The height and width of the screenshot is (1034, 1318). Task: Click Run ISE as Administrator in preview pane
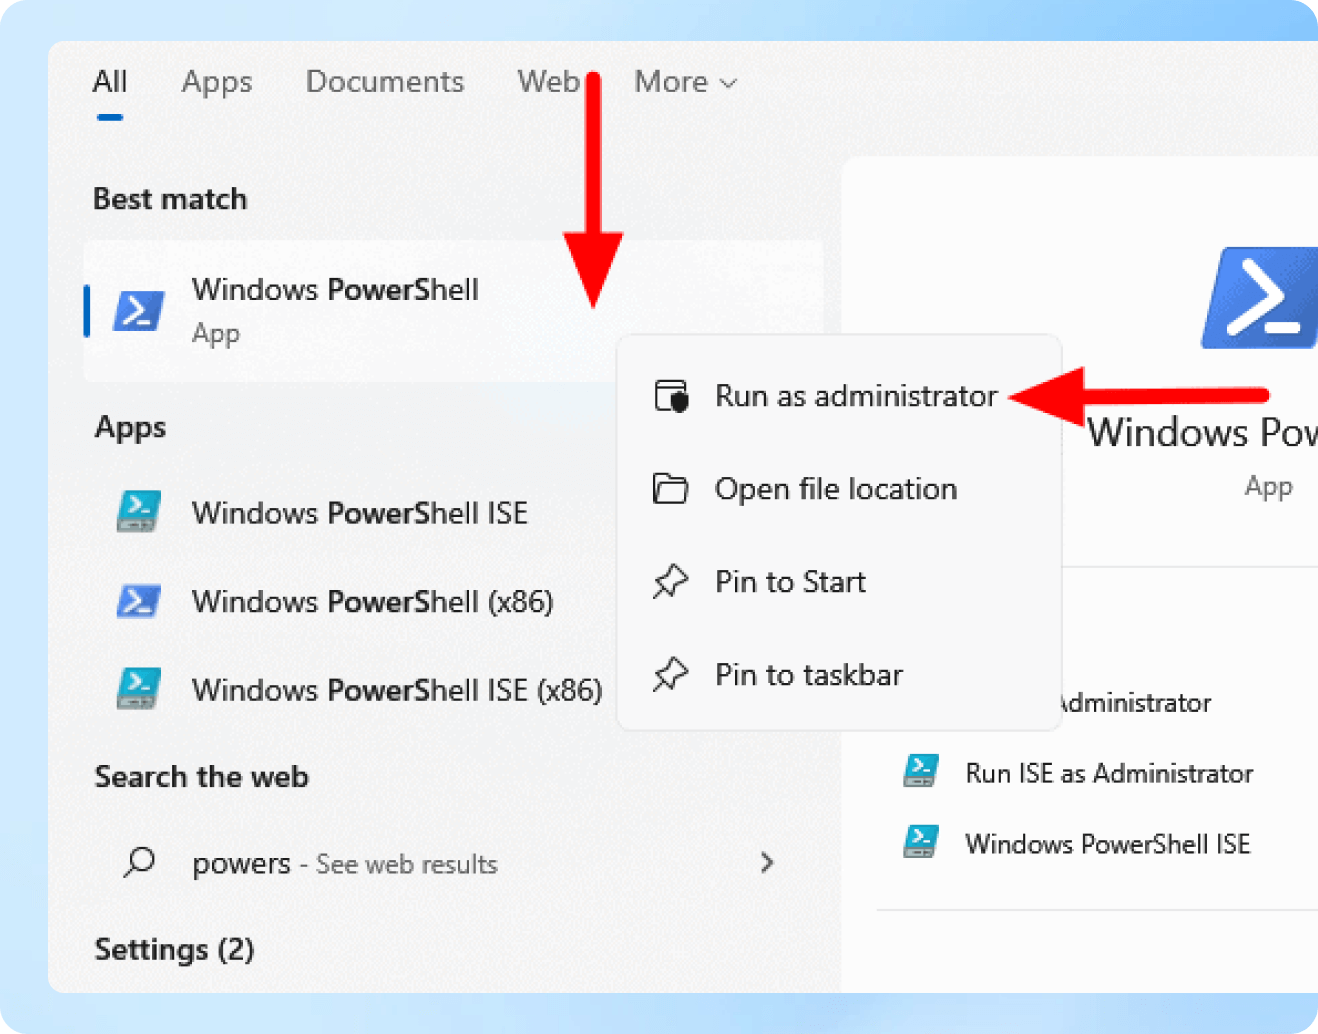(1108, 773)
